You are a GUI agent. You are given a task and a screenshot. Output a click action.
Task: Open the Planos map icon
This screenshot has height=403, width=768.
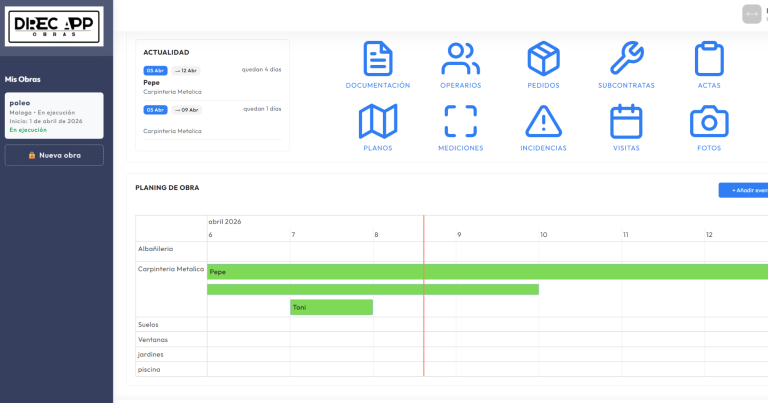tap(377, 121)
